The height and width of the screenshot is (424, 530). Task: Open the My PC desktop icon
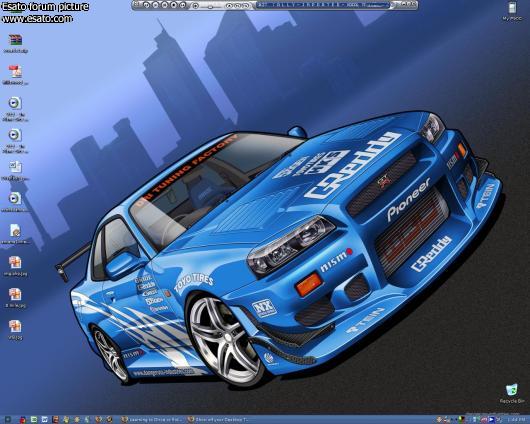512,11
